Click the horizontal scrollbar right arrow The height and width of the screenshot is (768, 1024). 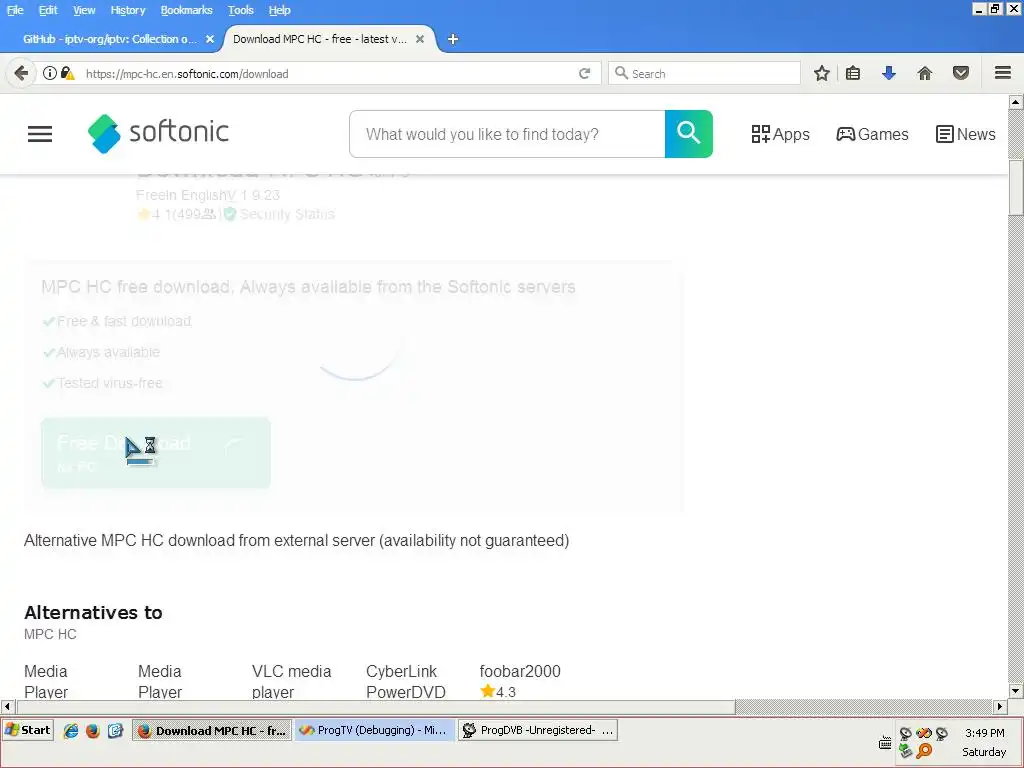coord(1000,706)
